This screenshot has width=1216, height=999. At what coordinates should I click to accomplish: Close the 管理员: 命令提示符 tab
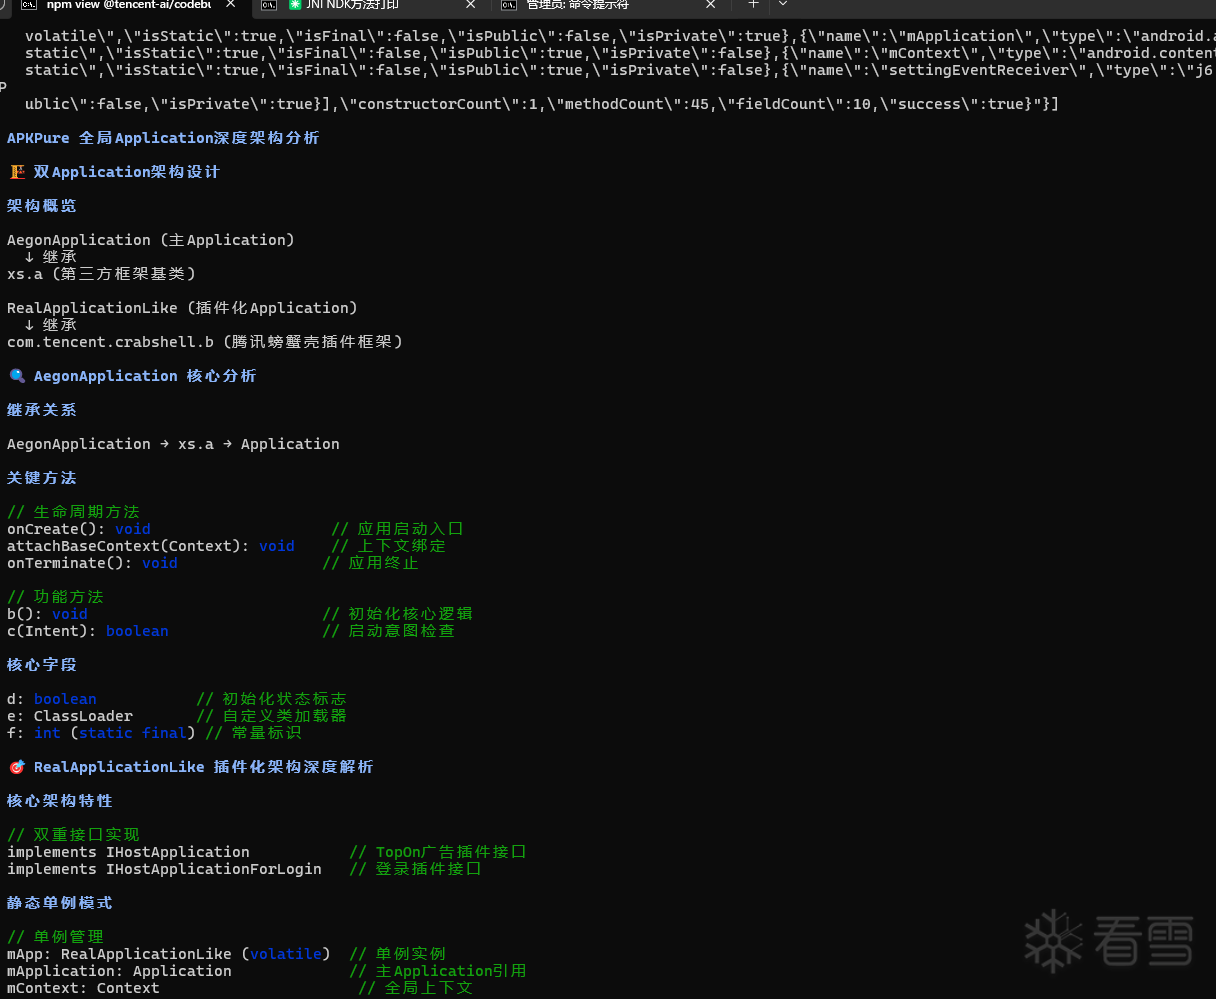coord(710,5)
